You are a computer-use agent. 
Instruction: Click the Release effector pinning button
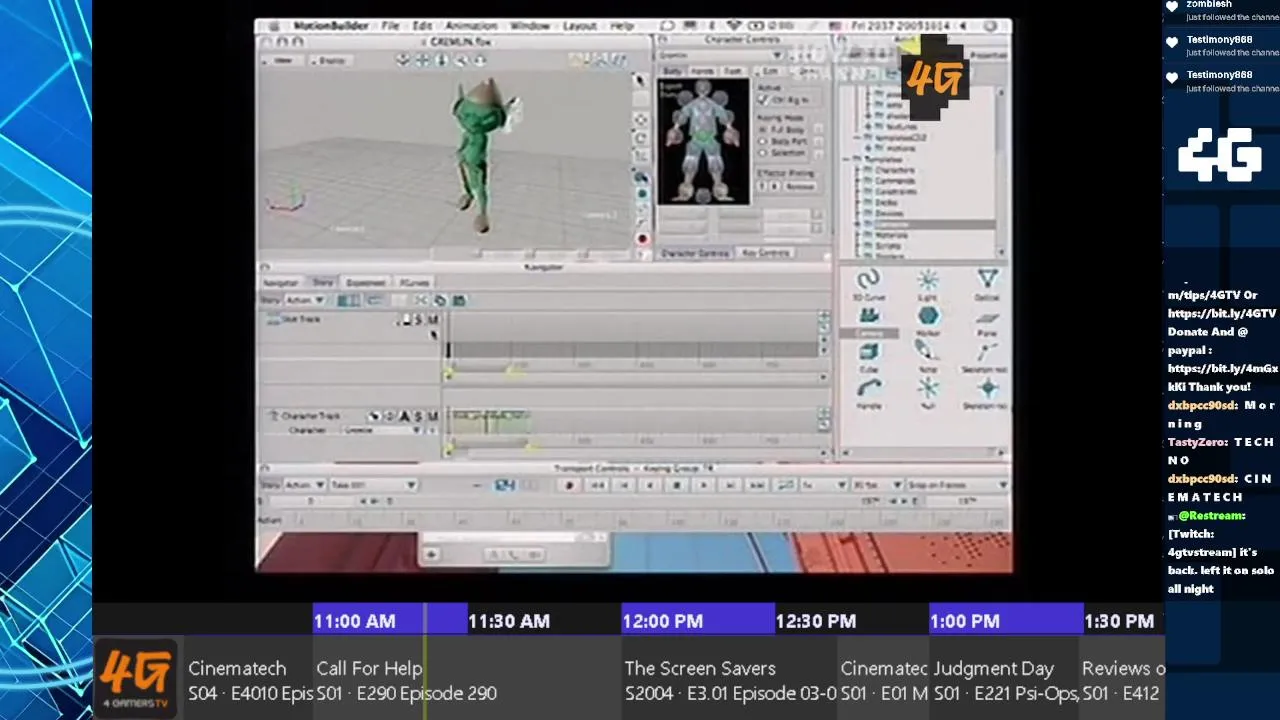800,186
